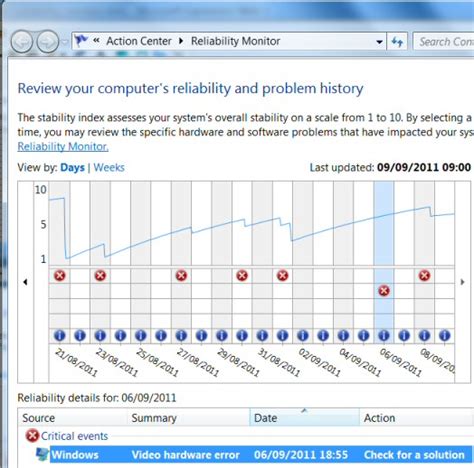
Task: Select the information event icon for 22/08/2011
Action: (80, 335)
